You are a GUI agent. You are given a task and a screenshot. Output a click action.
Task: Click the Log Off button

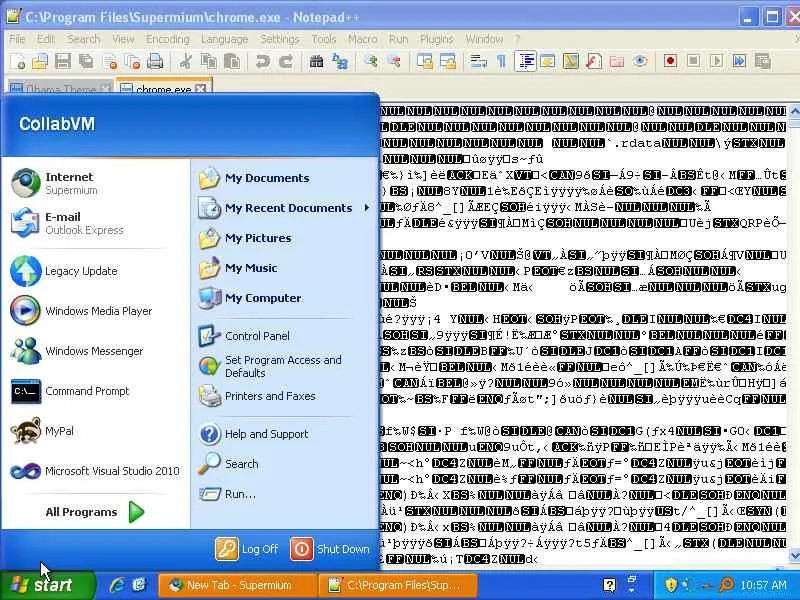coord(247,549)
